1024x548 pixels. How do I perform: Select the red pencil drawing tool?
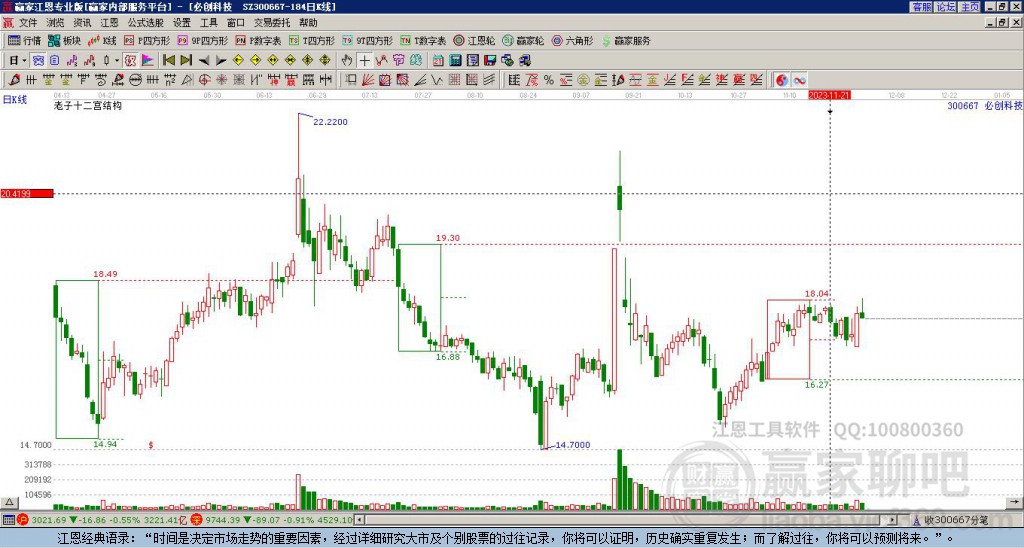[14, 80]
